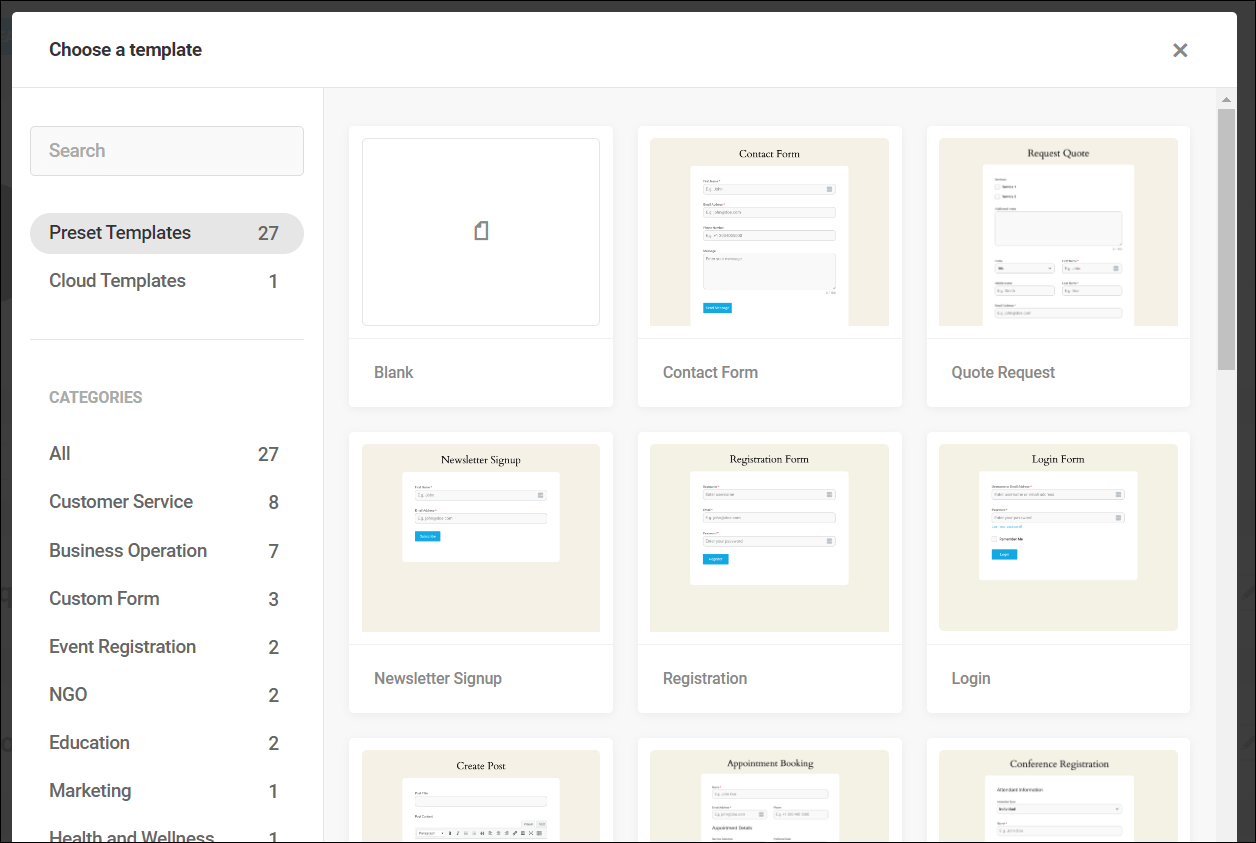View Custom Form category templates
This screenshot has height=843, width=1256.
click(x=104, y=598)
